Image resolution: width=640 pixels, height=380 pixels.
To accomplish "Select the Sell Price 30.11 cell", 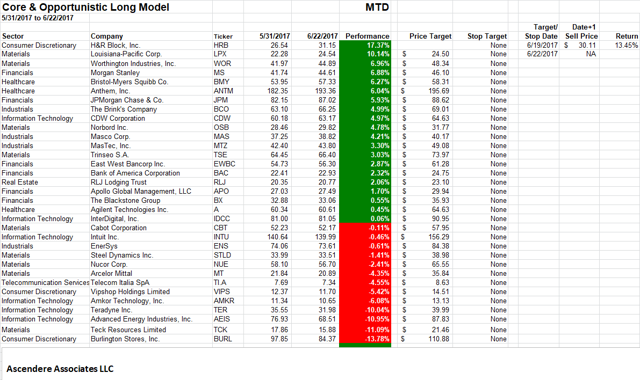I will coord(580,45).
